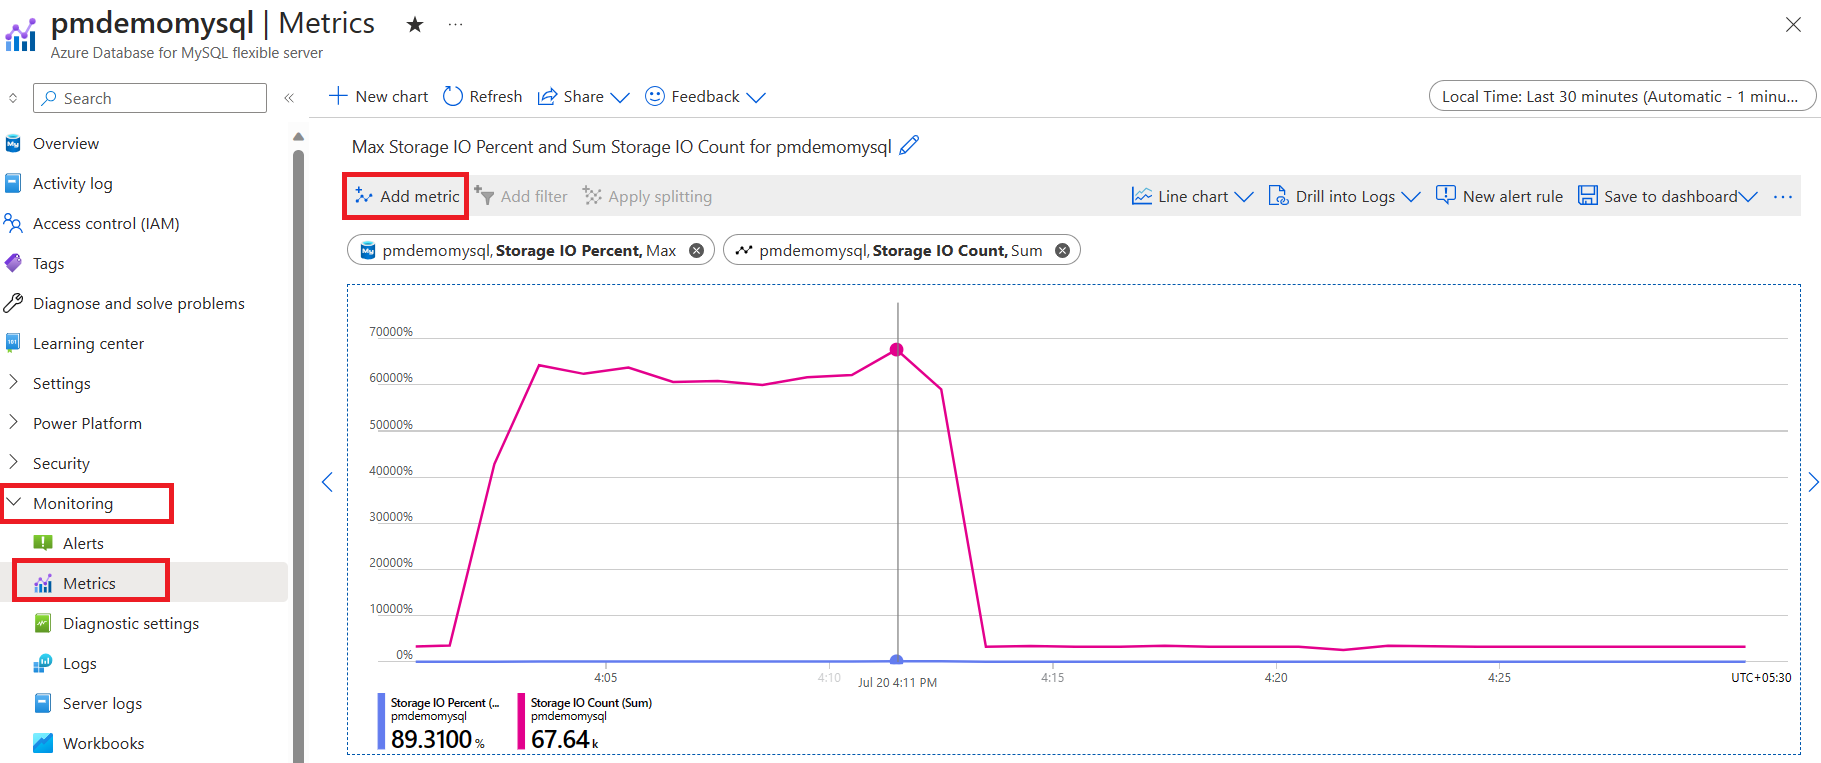
Task: Open the Local Time range selector
Action: pos(1621,97)
